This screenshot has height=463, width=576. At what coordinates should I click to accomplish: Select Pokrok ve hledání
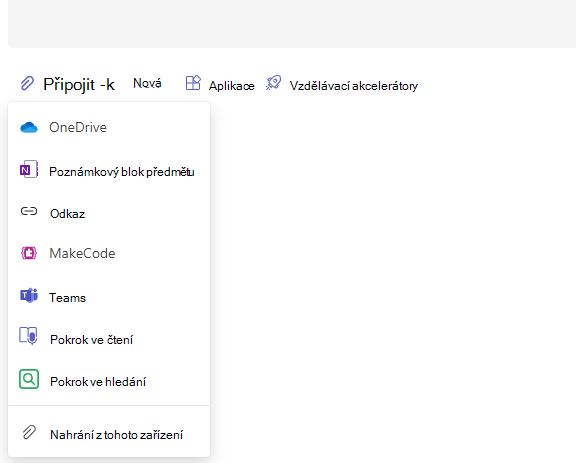tap(109, 381)
